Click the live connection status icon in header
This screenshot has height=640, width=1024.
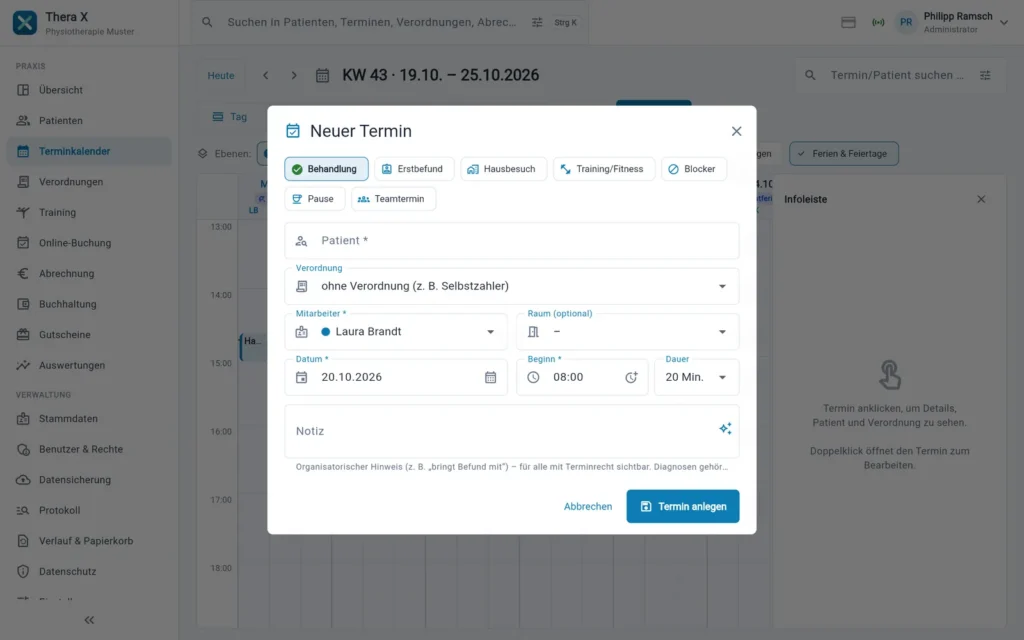coord(878,22)
